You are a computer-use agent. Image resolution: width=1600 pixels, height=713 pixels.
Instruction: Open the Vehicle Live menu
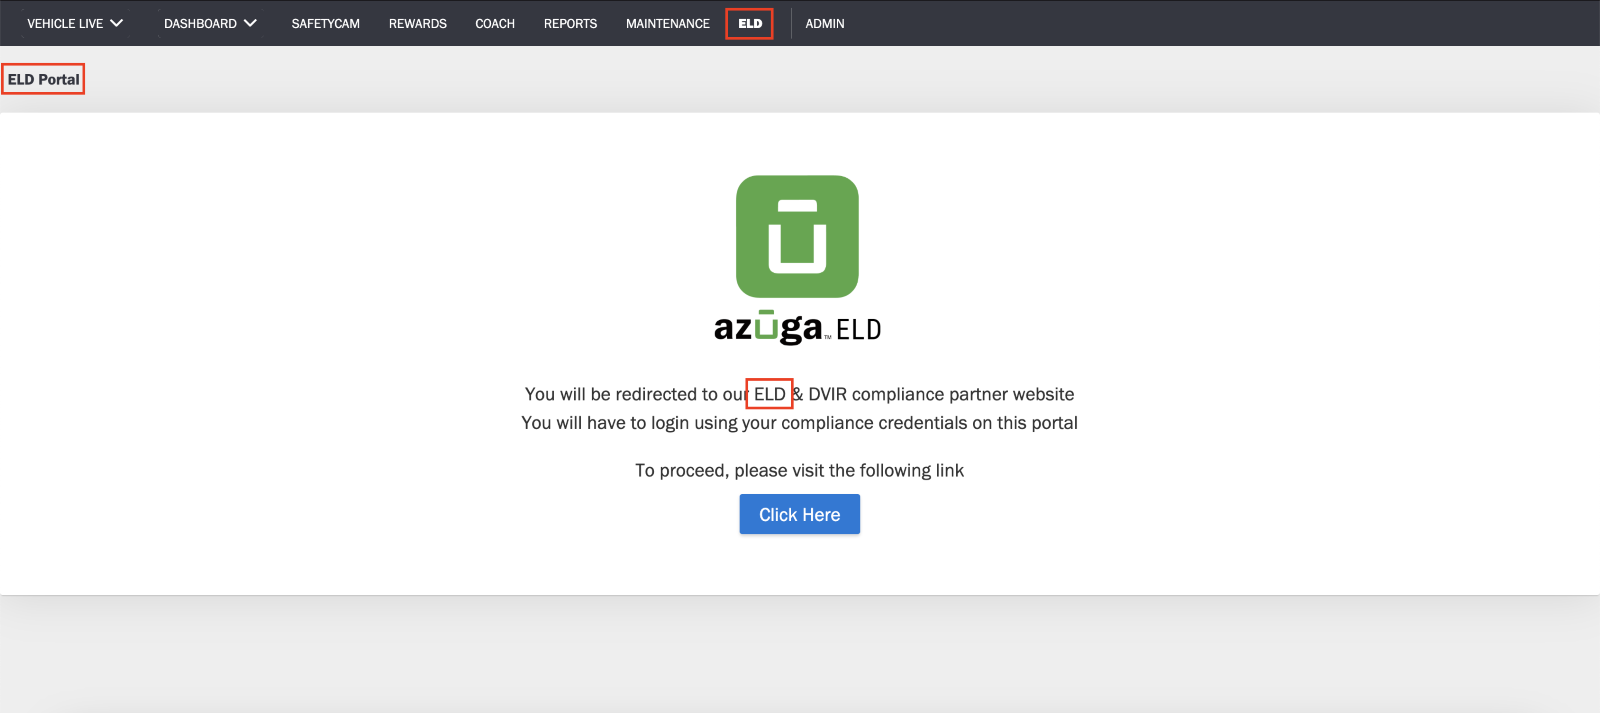tap(75, 23)
